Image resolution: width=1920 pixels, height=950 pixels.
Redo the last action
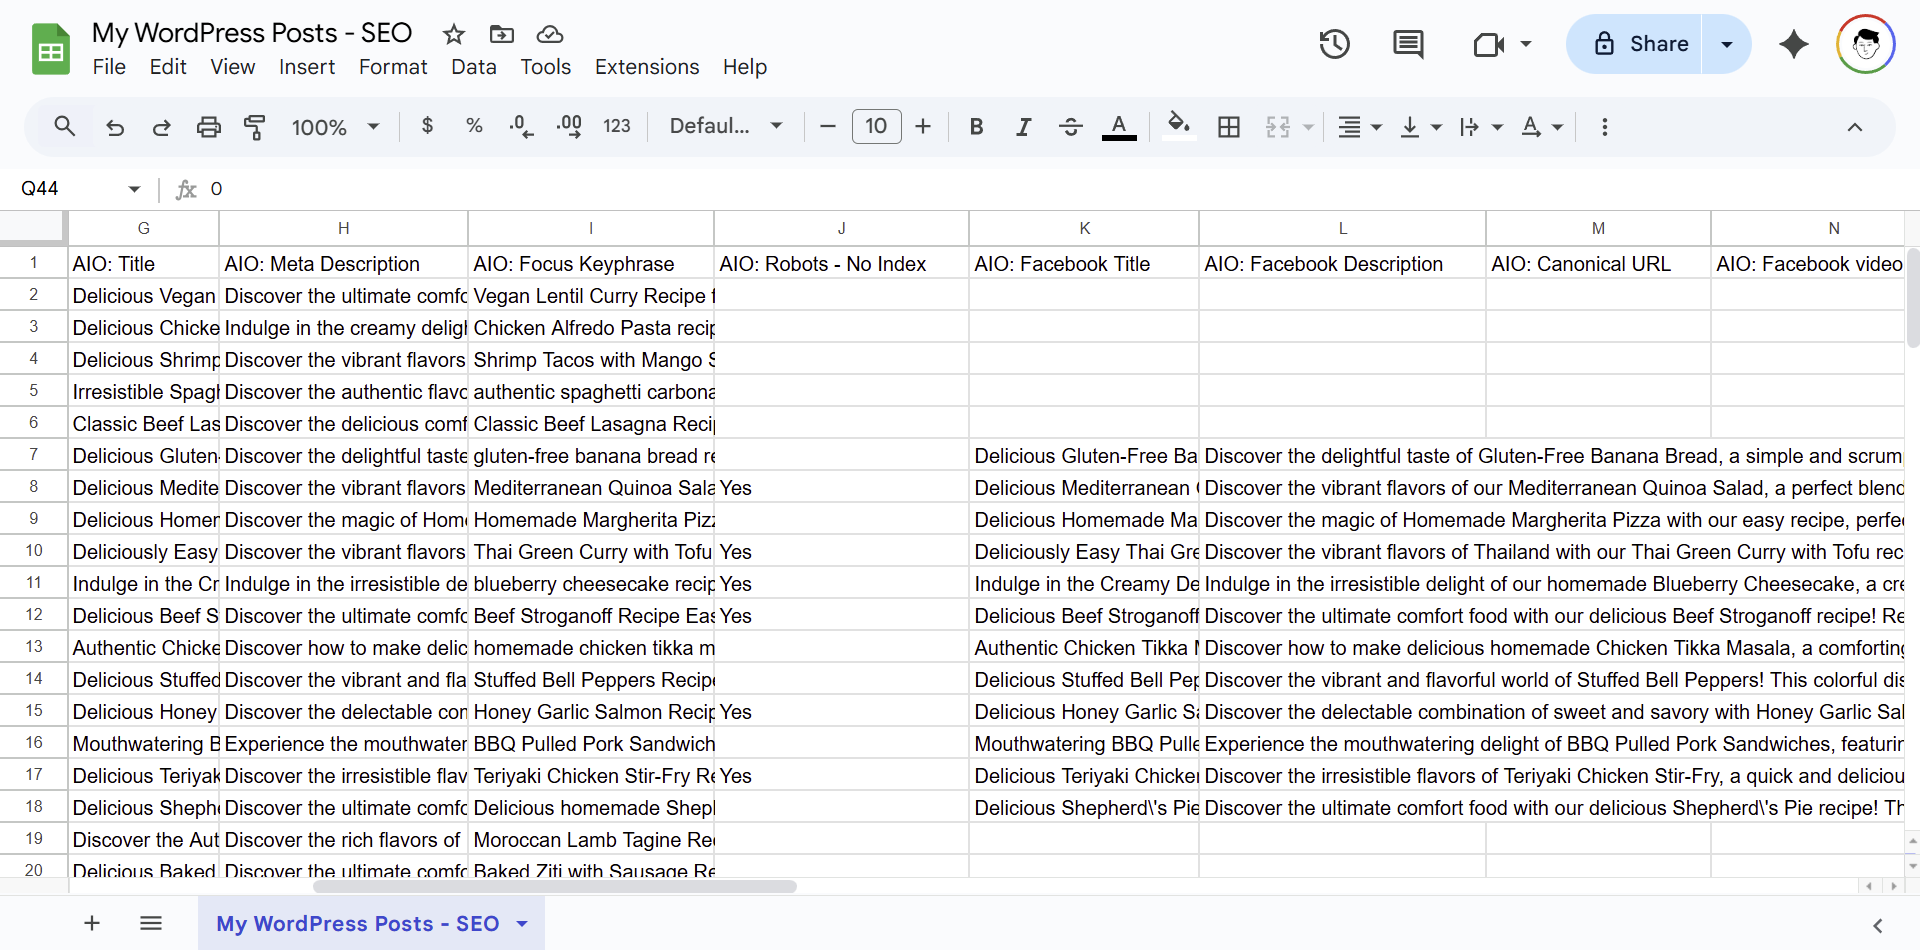[x=161, y=127]
